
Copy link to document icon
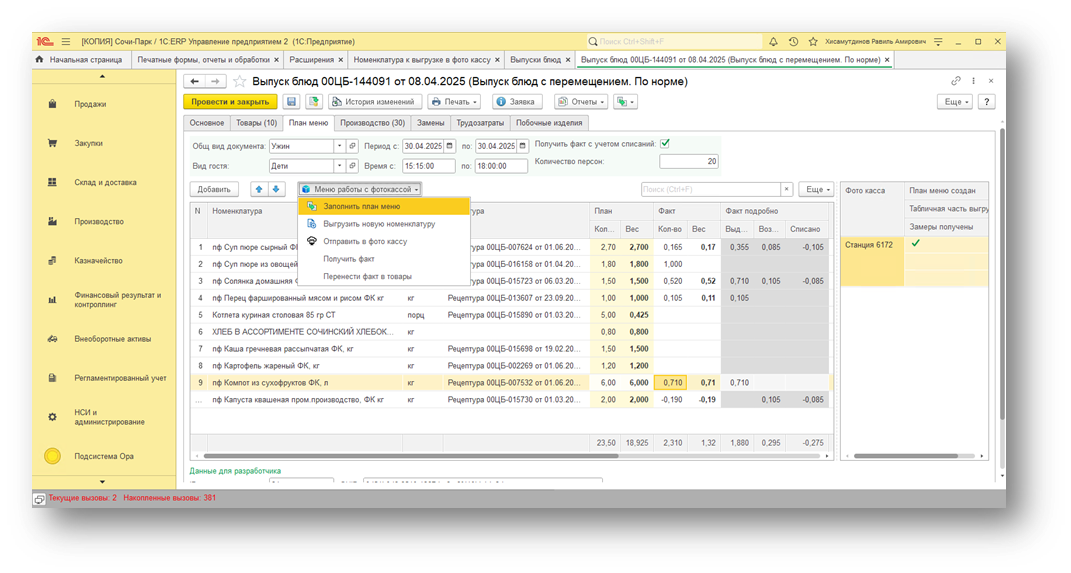pos(956,81)
